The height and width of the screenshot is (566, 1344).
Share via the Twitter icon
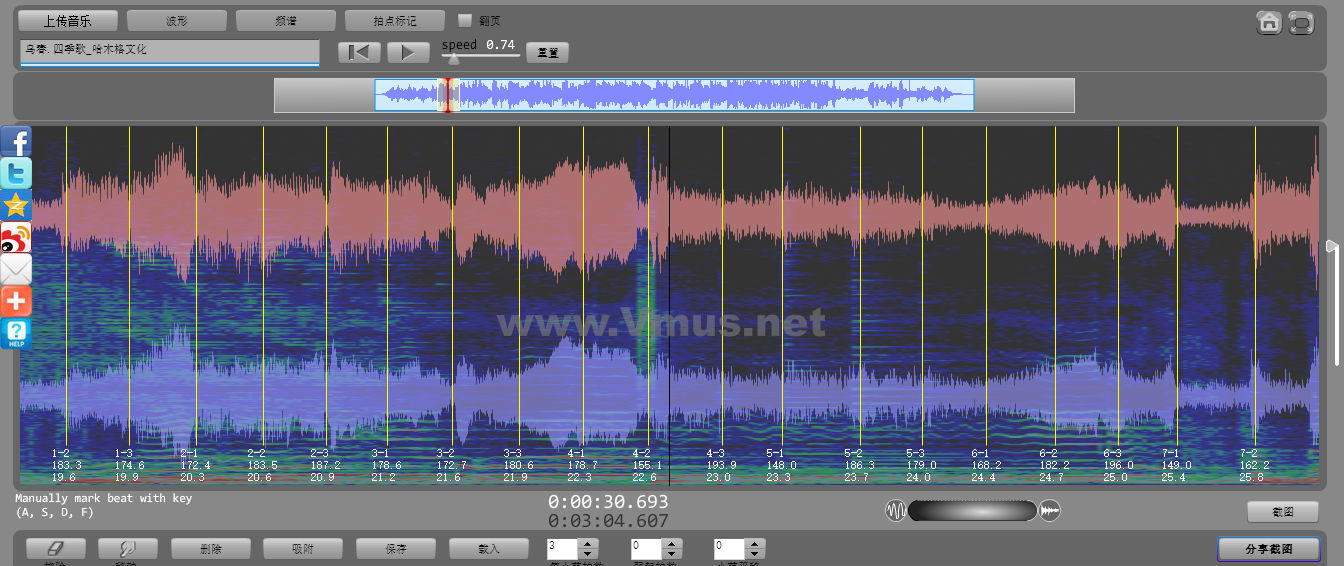coord(16,173)
